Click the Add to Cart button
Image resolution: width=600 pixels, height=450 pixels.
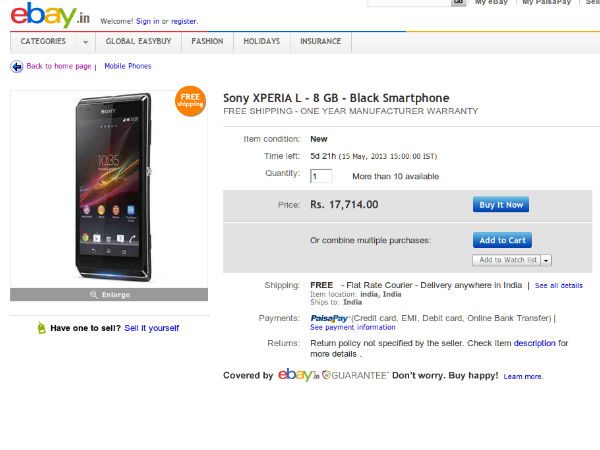(502, 240)
